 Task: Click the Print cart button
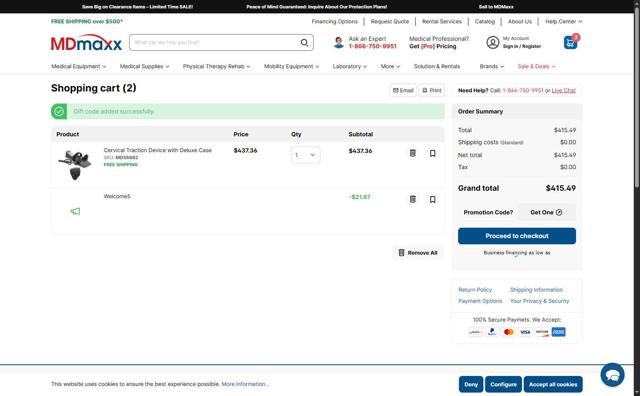(431, 90)
